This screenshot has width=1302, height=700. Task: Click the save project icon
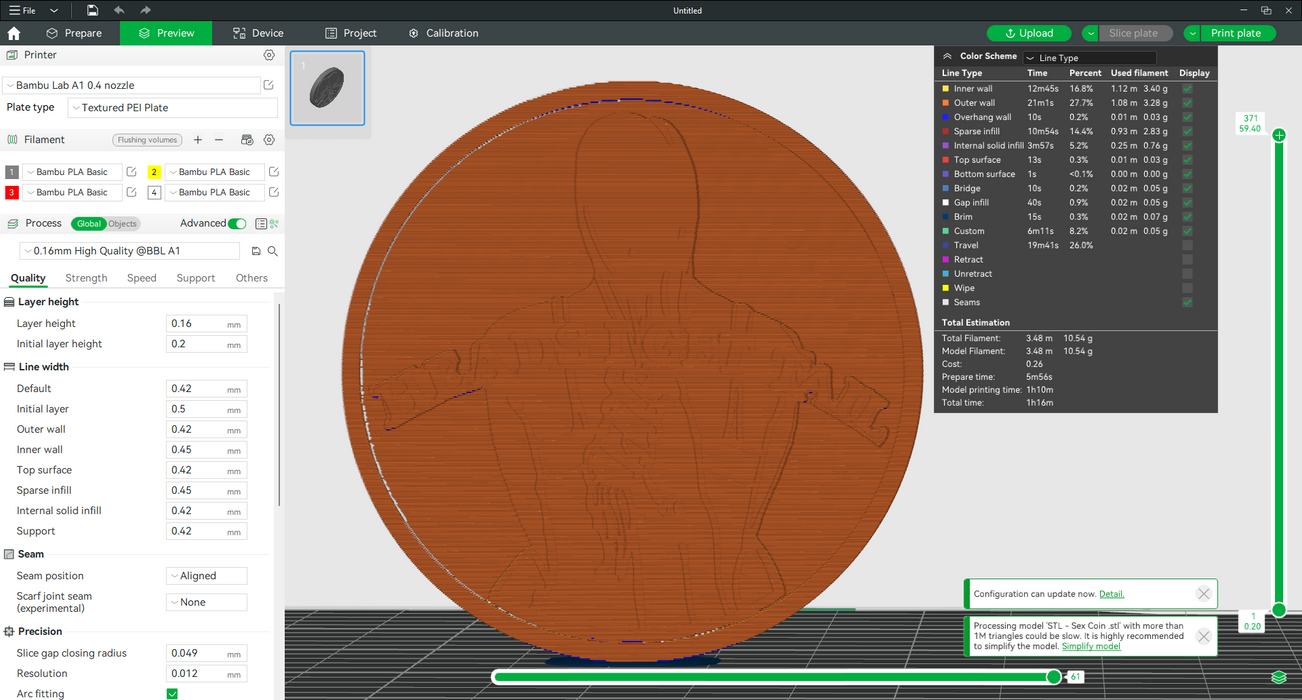[92, 10]
